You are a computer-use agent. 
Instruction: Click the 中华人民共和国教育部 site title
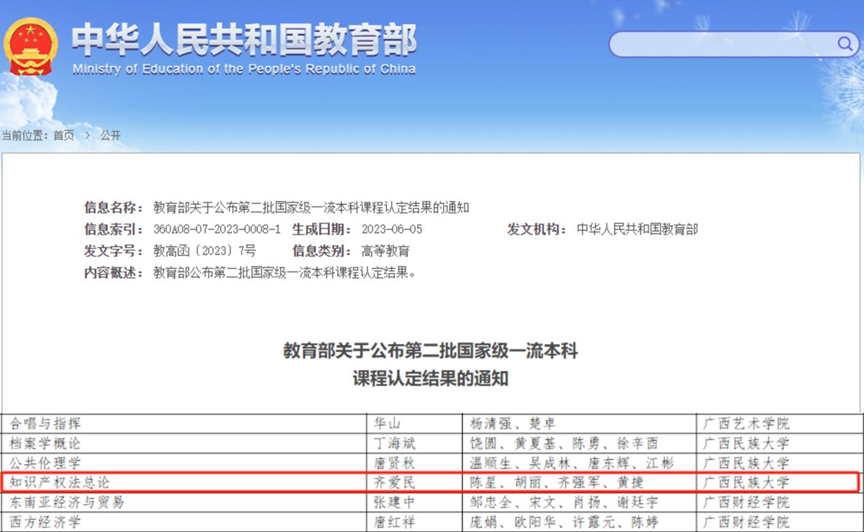[x=243, y=39]
